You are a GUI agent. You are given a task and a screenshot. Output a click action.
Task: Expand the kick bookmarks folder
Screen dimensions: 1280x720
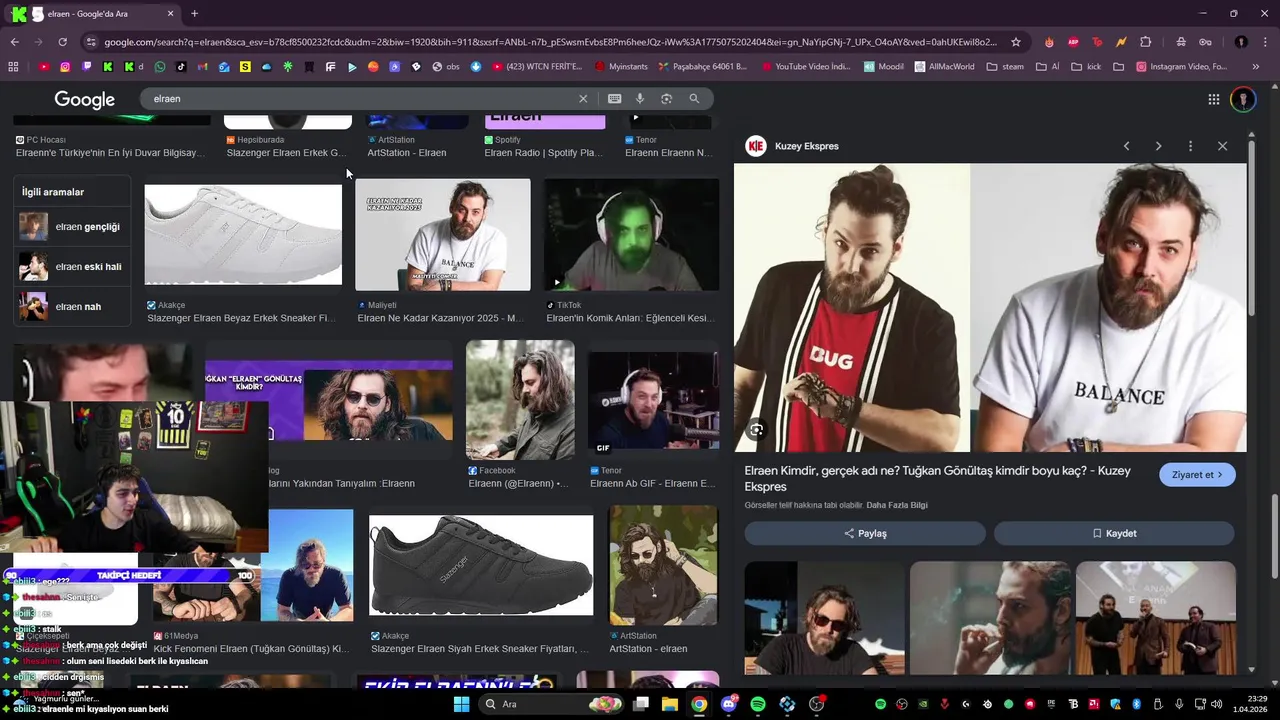(1086, 67)
